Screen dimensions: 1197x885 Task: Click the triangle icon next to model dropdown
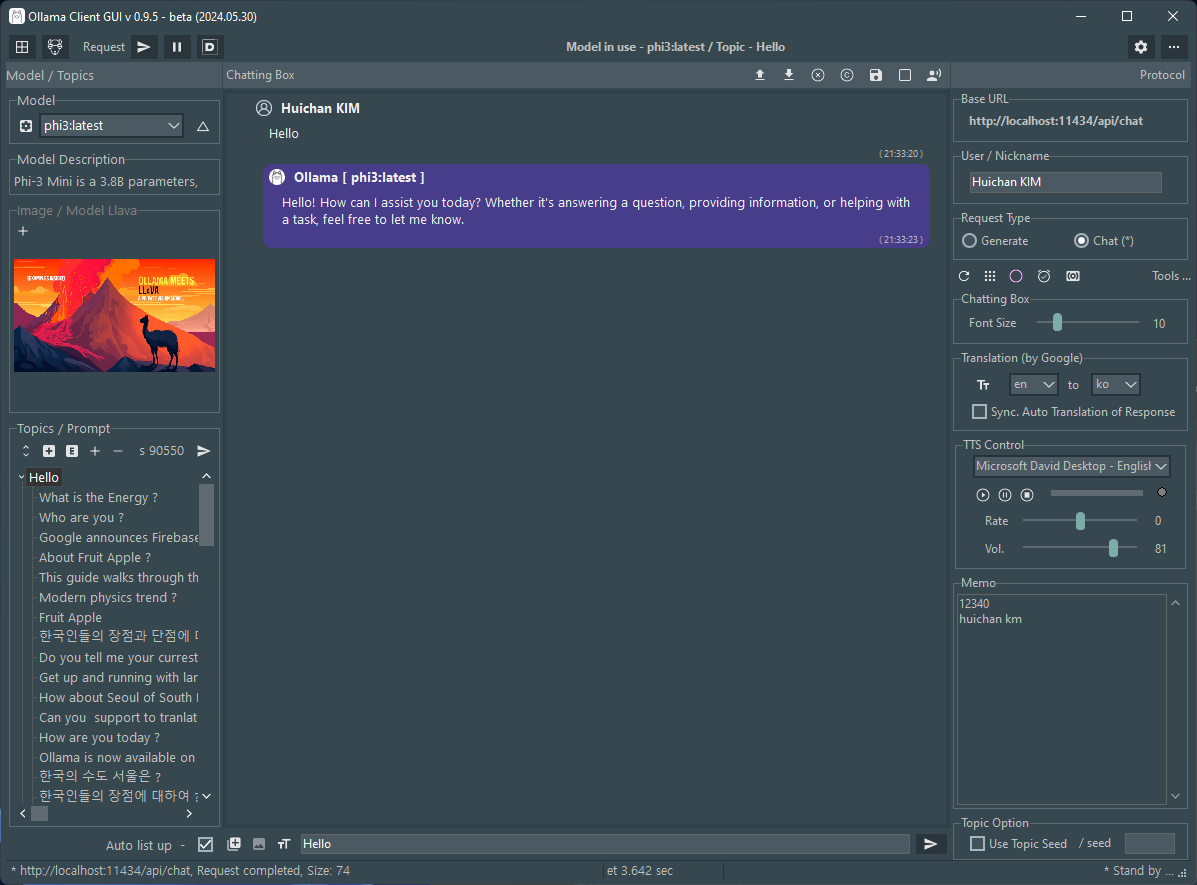(202, 126)
